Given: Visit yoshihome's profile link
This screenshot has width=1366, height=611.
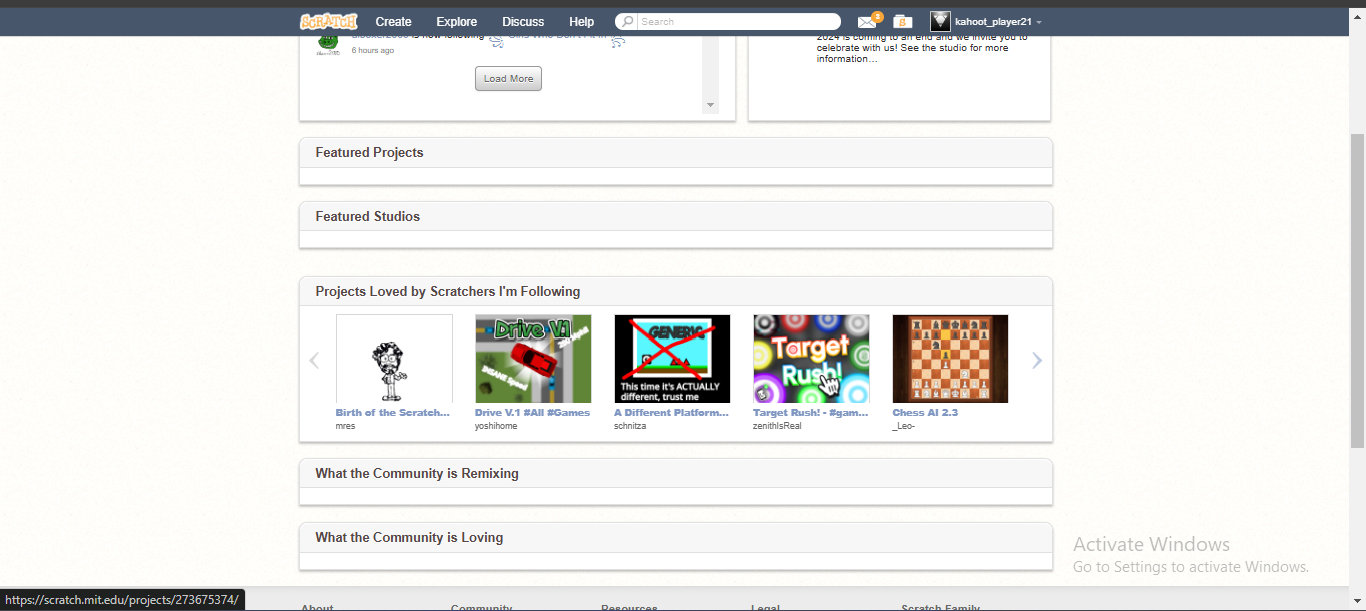Looking at the screenshot, I should [x=496, y=426].
